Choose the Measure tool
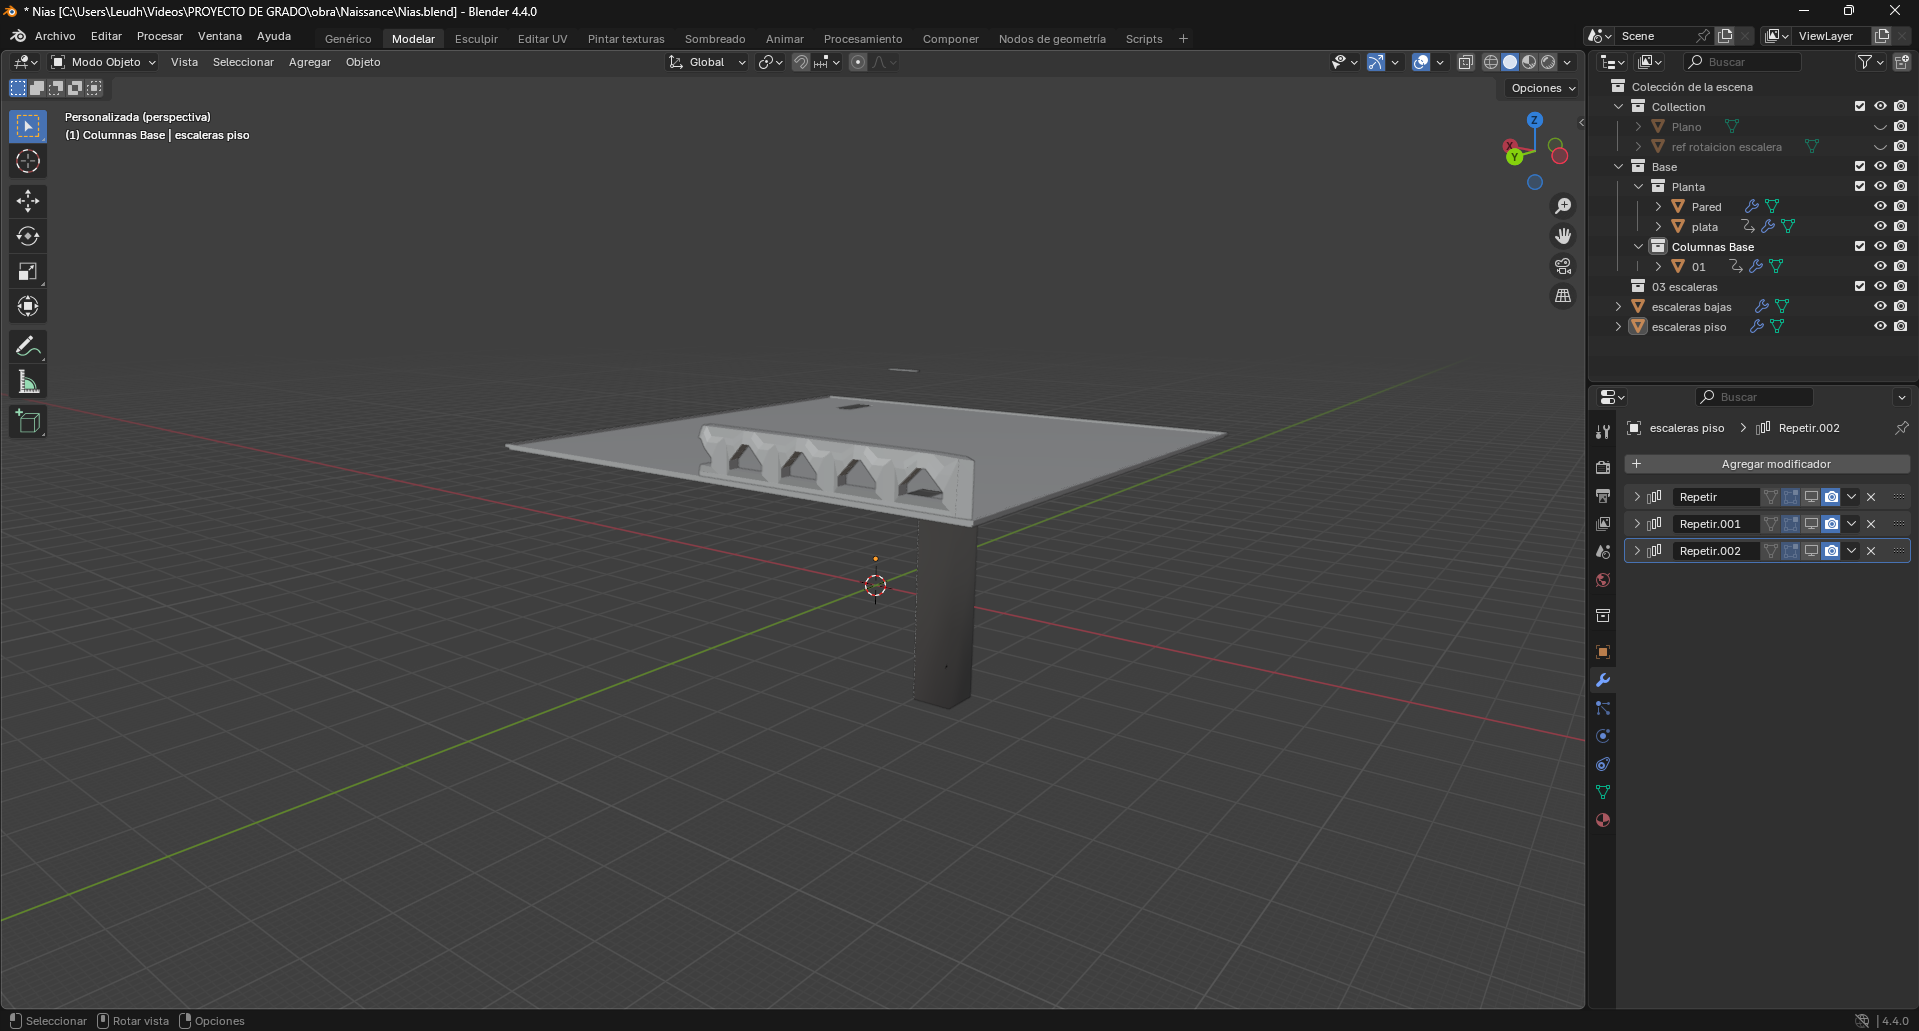Screen dimensions: 1919x1031 (x=28, y=382)
